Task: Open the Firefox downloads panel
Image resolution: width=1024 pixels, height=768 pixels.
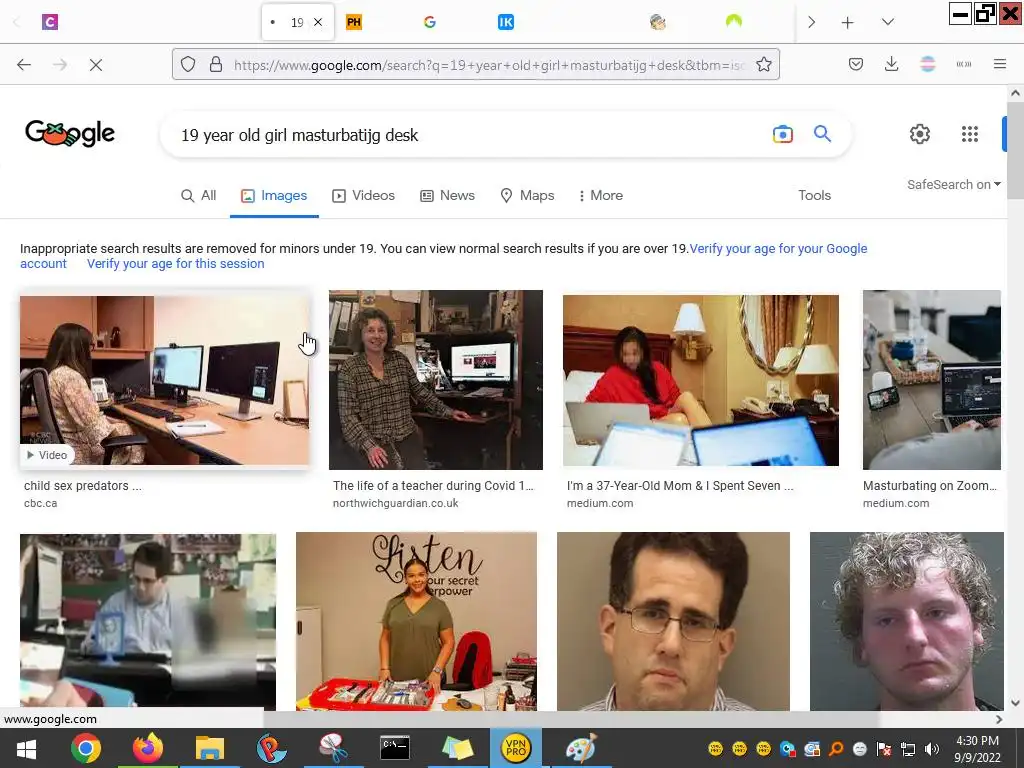Action: [891, 65]
